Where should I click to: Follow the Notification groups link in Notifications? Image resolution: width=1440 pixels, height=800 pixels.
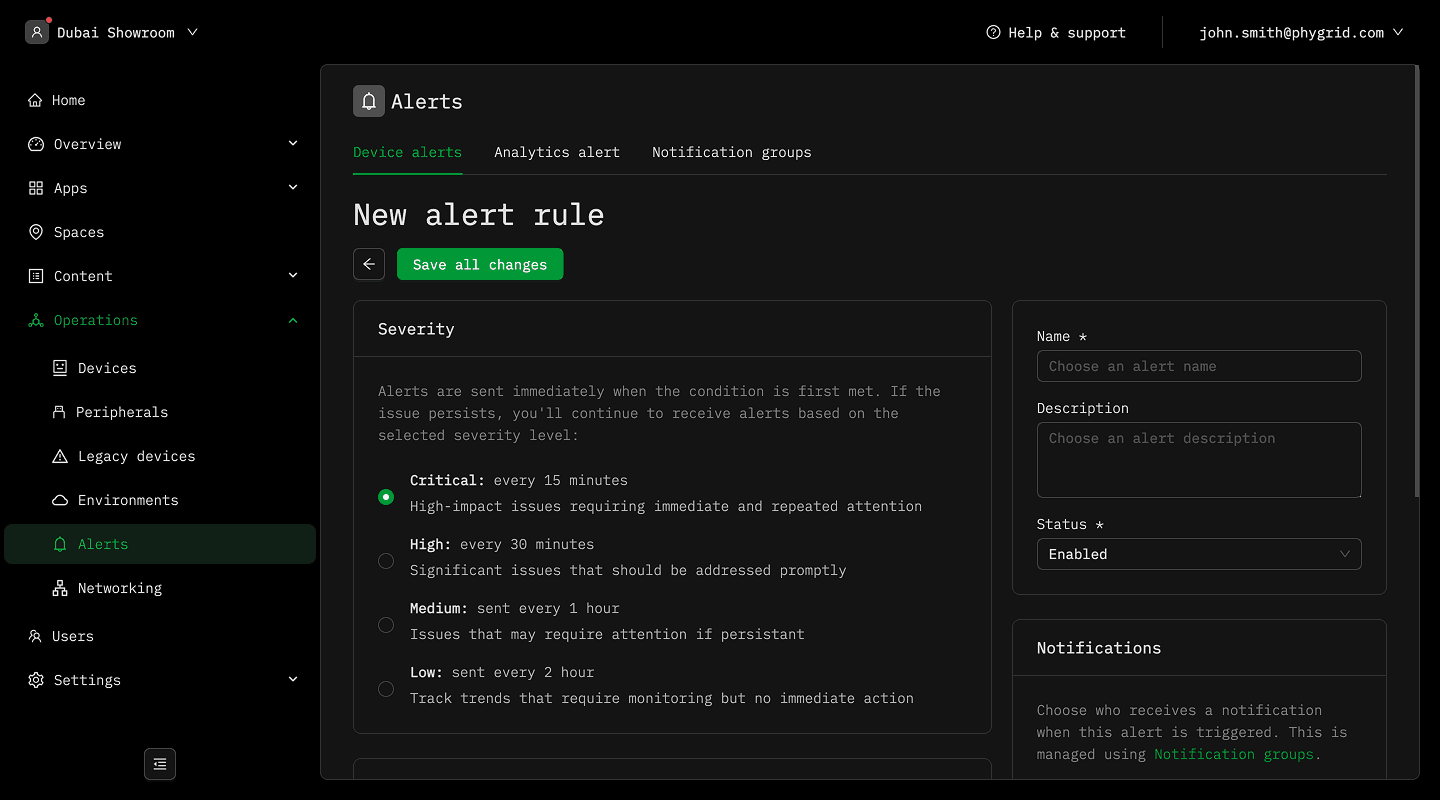tap(1233, 754)
